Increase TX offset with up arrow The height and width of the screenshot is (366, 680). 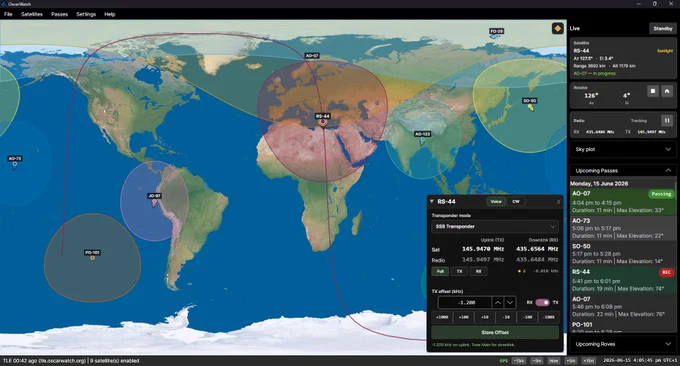[498, 303]
